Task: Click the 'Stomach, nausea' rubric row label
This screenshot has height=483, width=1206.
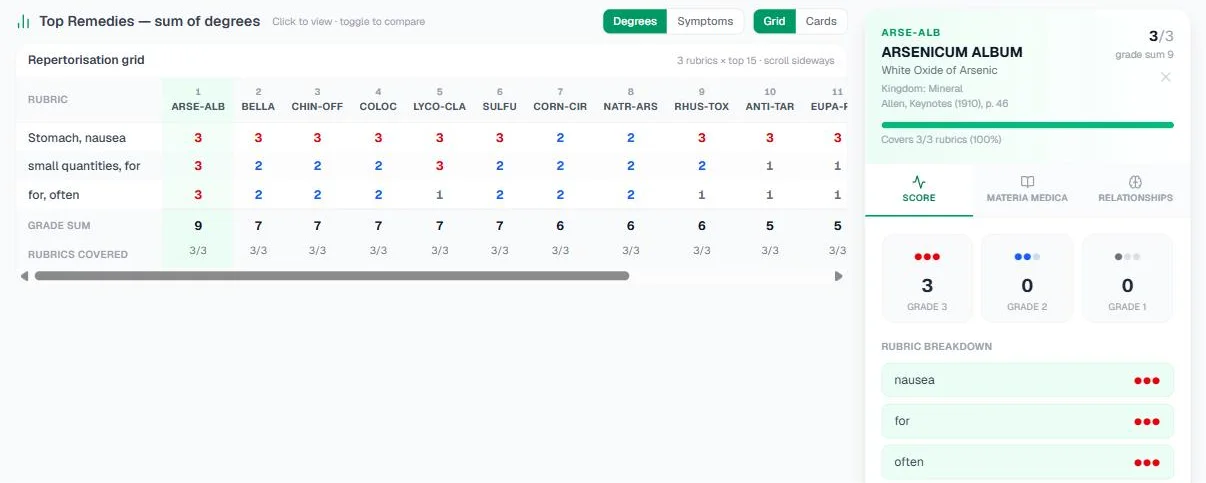Action: click(77, 138)
